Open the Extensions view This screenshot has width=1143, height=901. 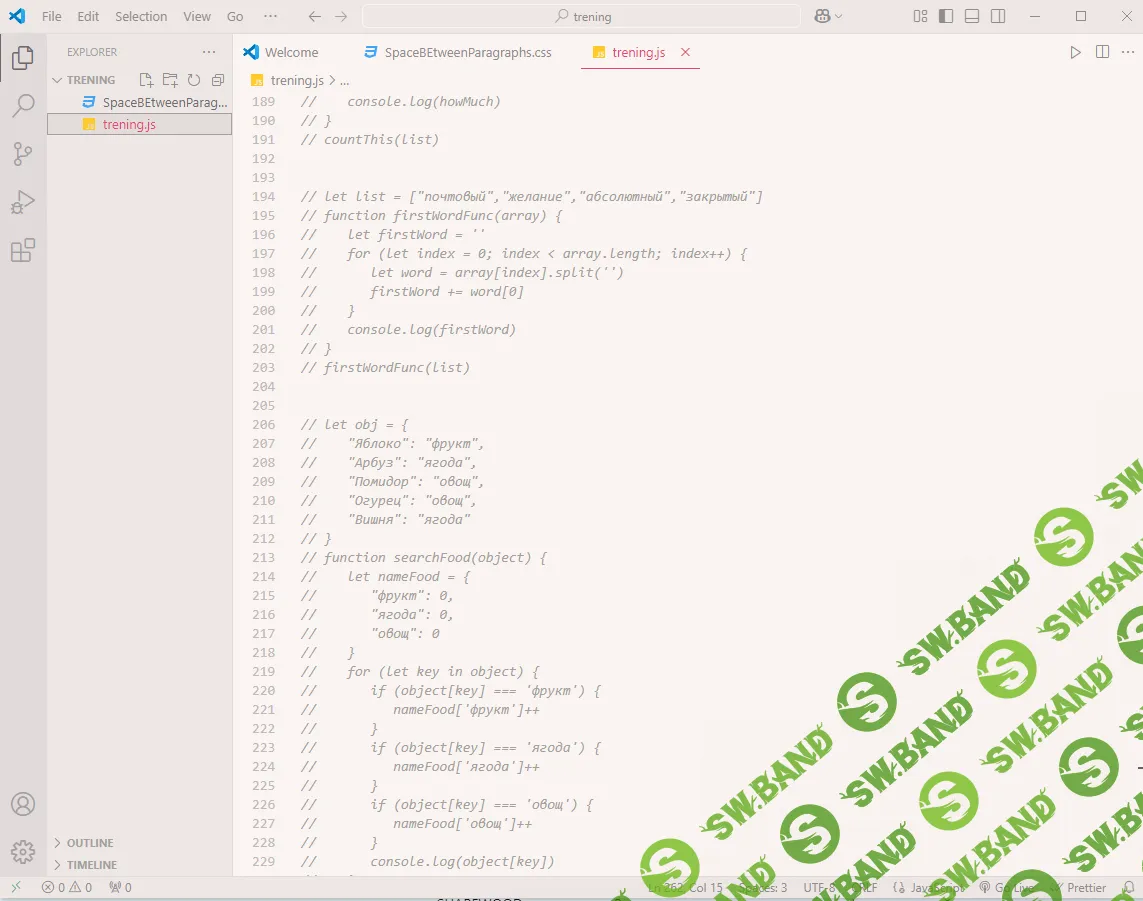(x=22, y=250)
